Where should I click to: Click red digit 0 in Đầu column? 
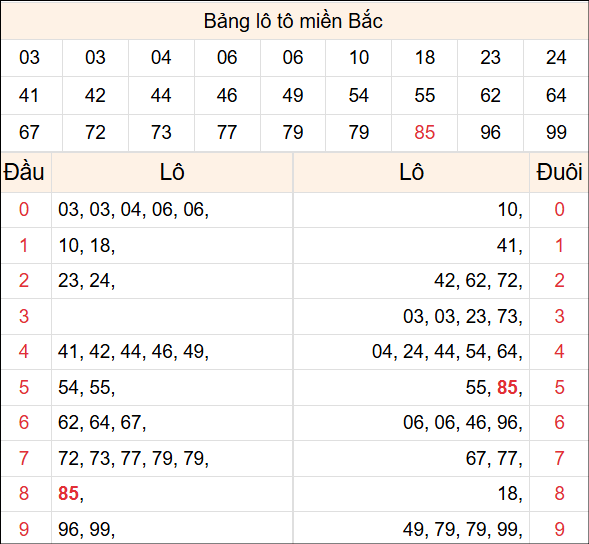(24, 209)
